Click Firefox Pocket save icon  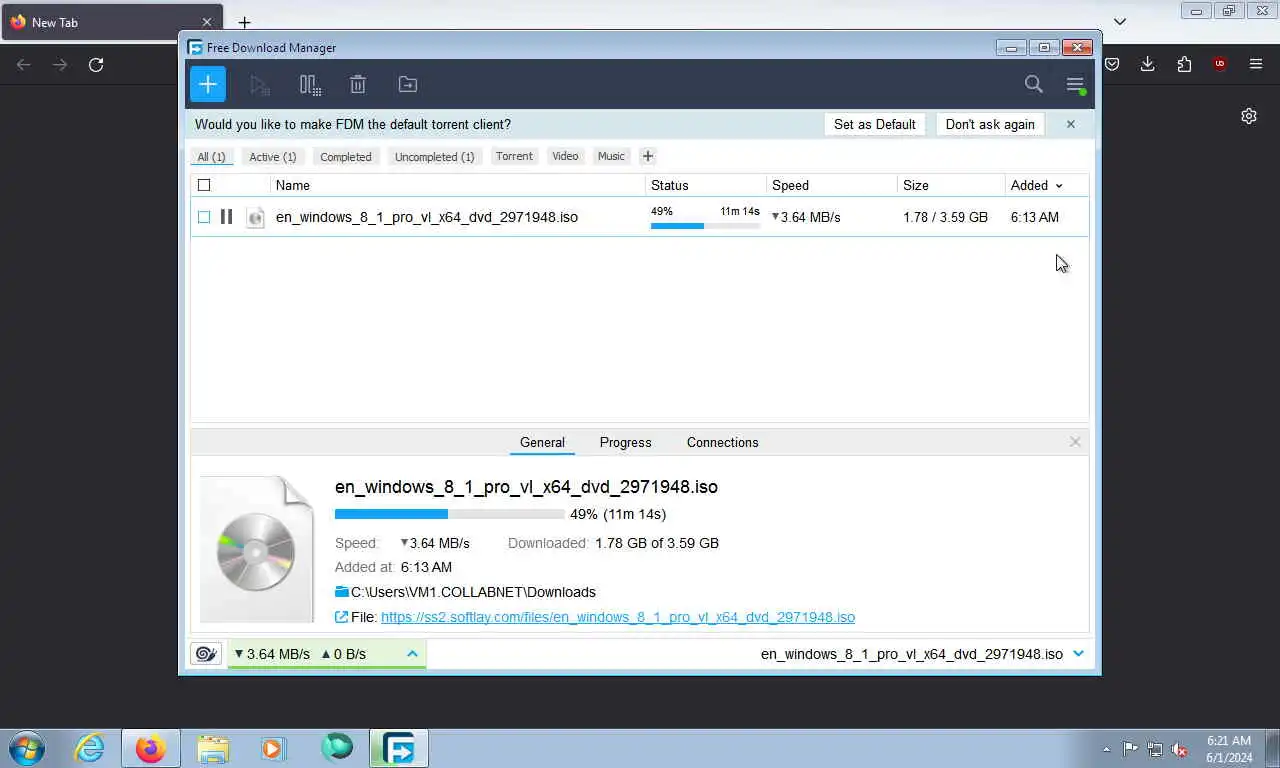1111,64
